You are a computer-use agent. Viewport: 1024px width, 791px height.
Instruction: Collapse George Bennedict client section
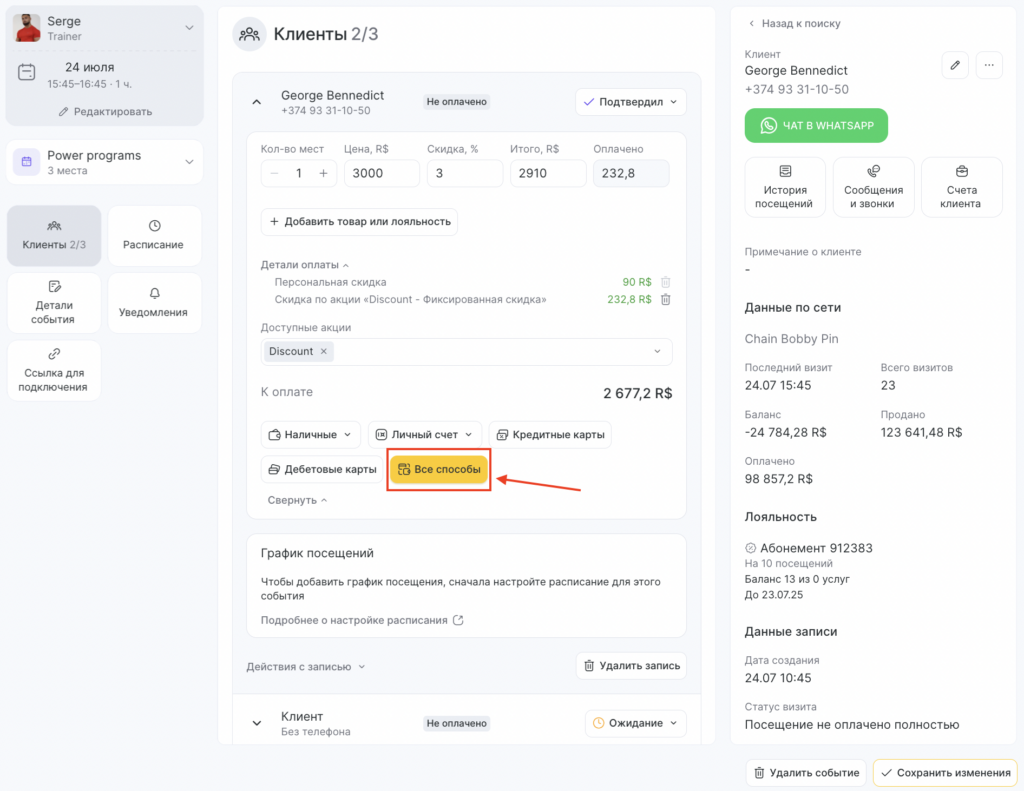pyautogui.click(x=256, y=102)
